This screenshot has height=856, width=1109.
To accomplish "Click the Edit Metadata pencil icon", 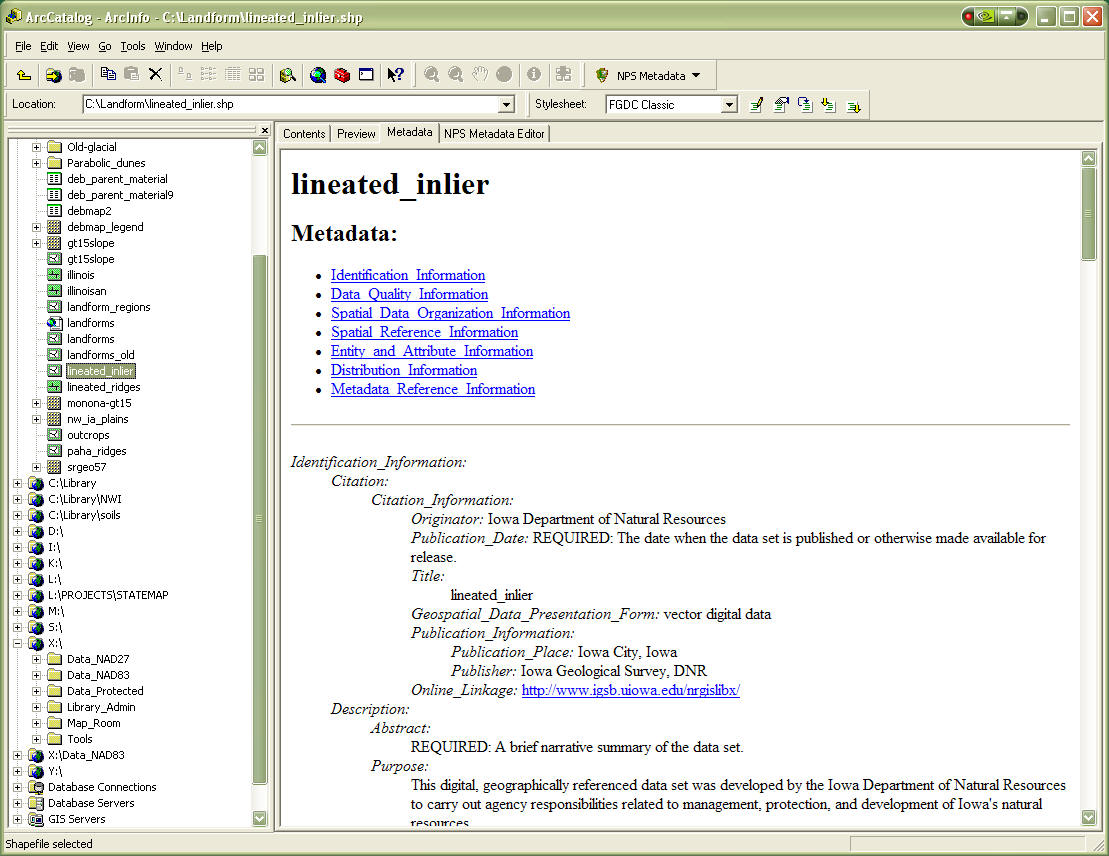I will (x=757, y=105).
